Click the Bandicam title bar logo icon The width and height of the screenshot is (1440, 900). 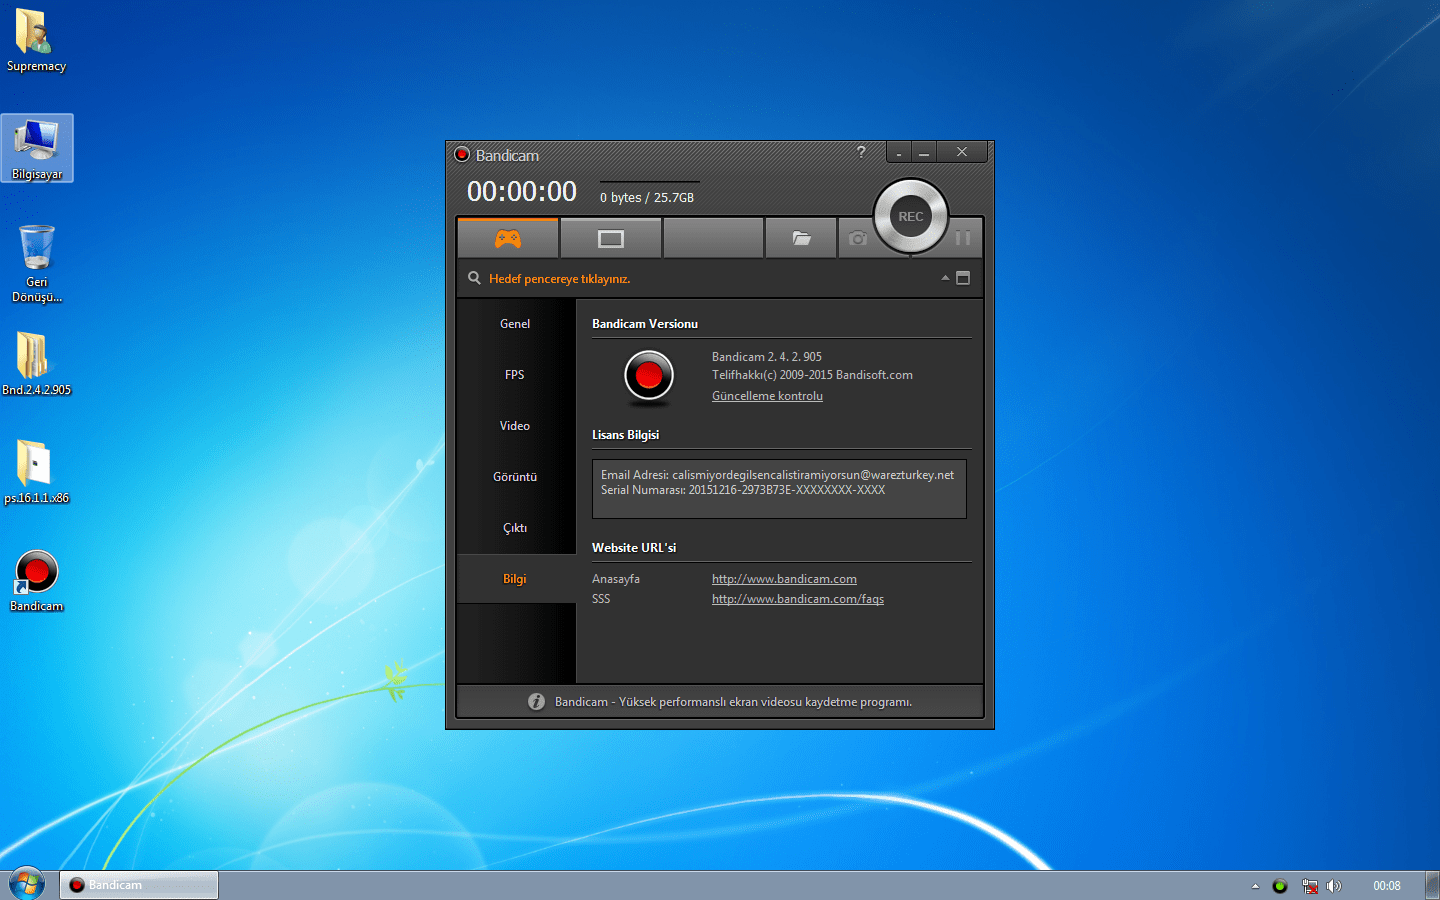coord(462,154)
